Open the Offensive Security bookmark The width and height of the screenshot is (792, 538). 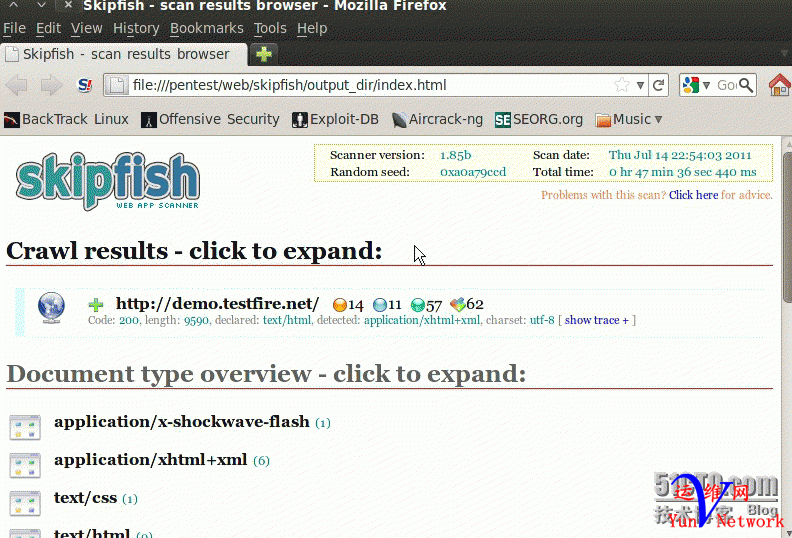tap(210, 119)
